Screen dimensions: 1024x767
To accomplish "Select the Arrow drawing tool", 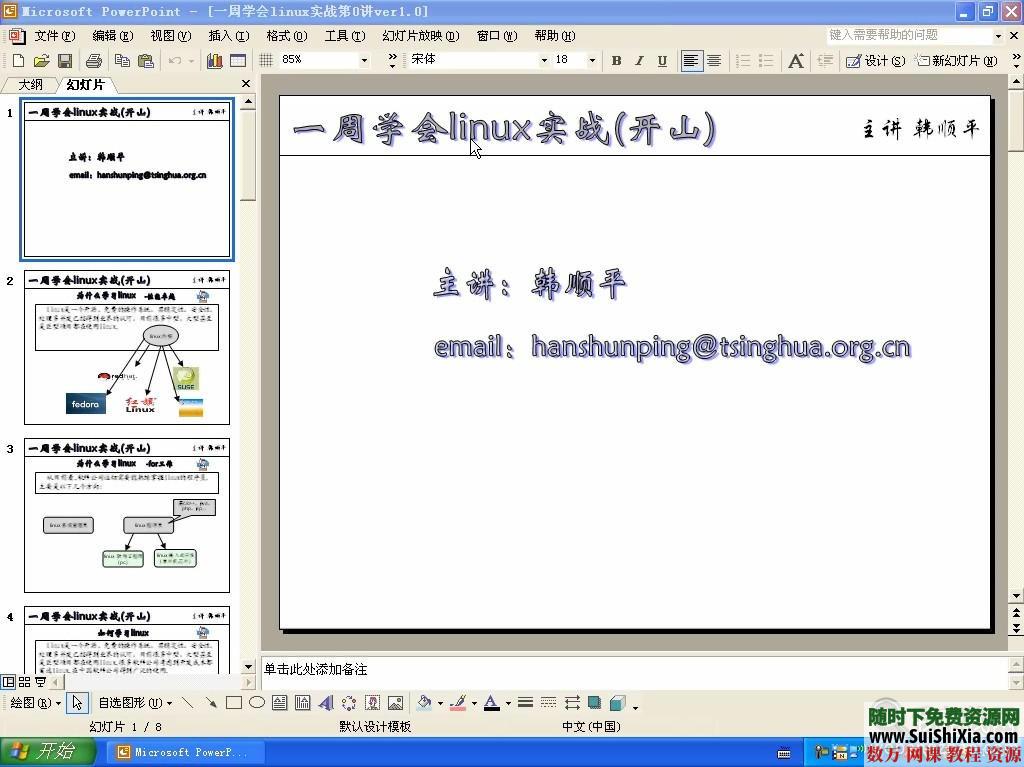I will click(x=210, y=703).
